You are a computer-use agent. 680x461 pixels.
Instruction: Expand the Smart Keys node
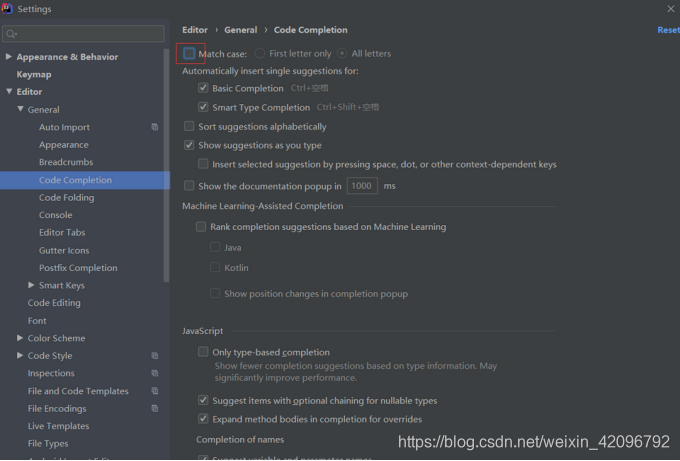[x=31, y=285]
